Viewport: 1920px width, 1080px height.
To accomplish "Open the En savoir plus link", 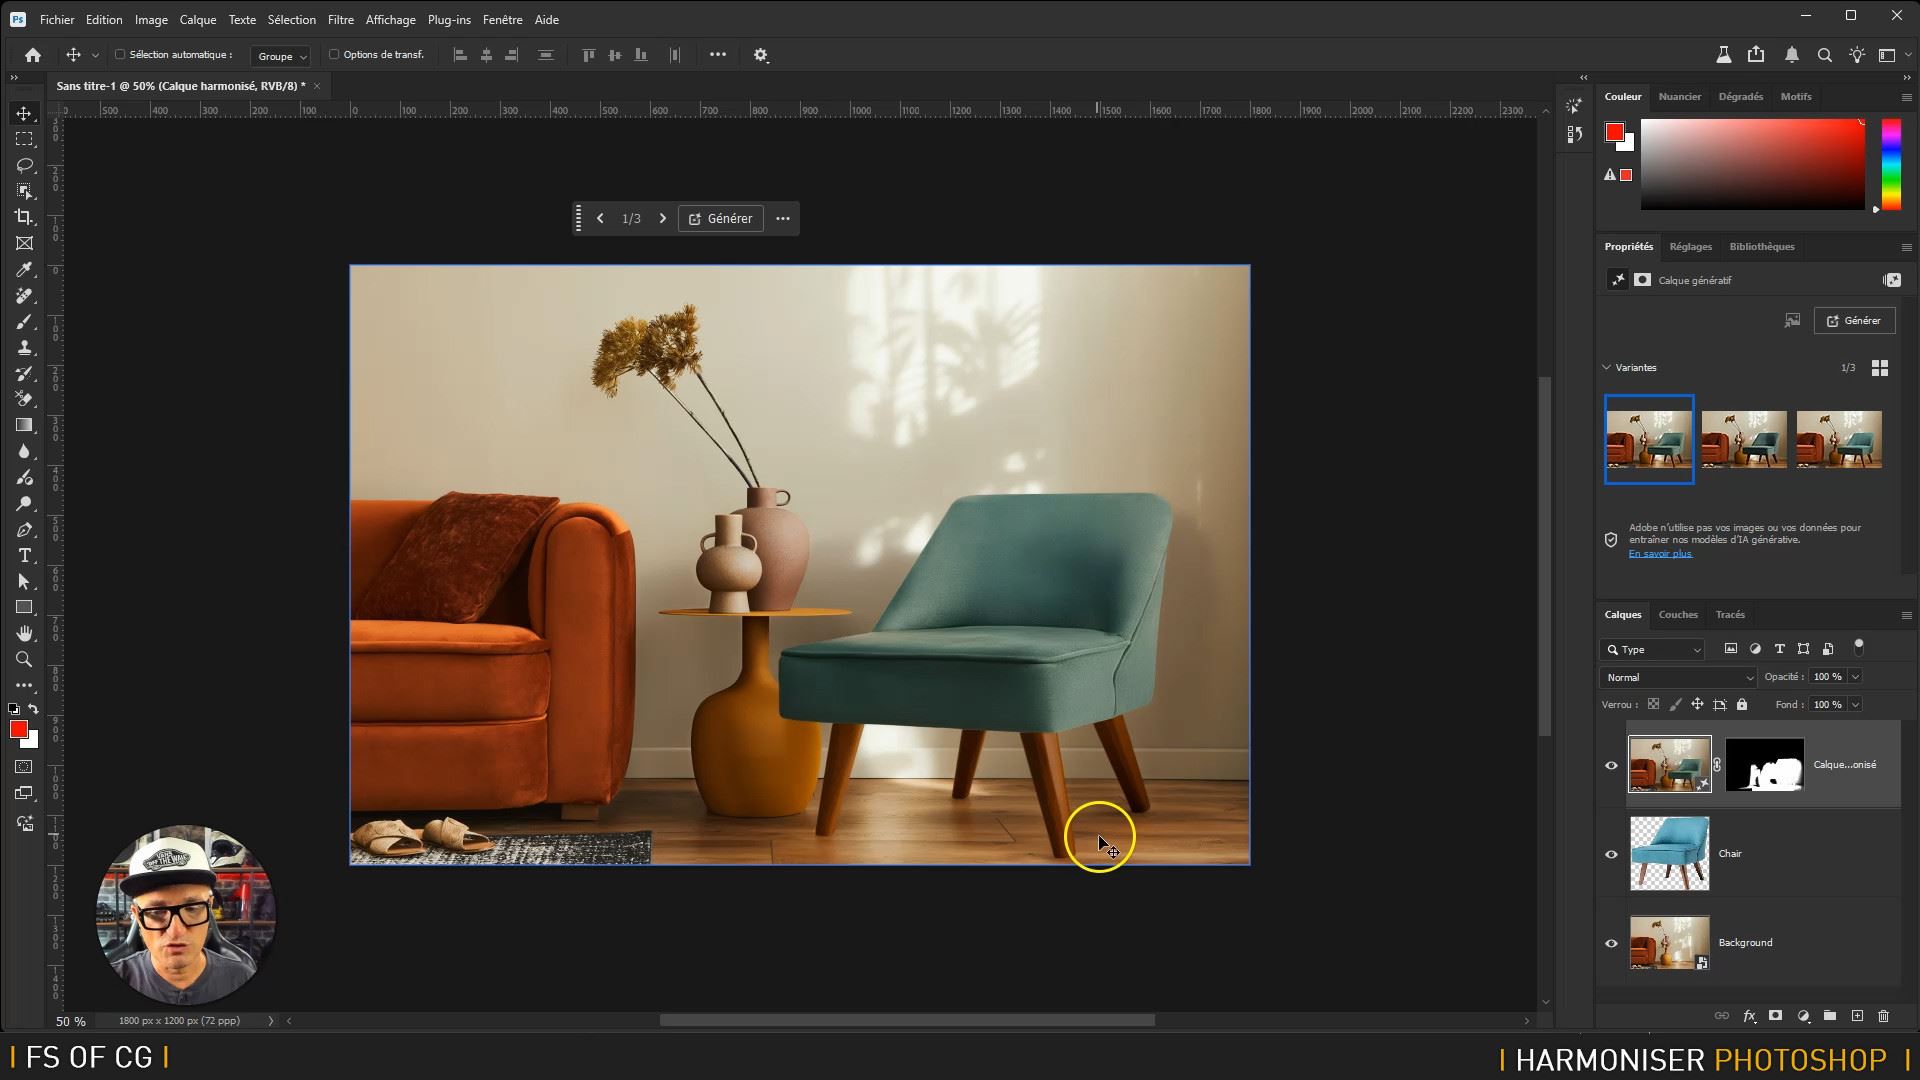I will pyautogui.click(x=1659, y=554).
